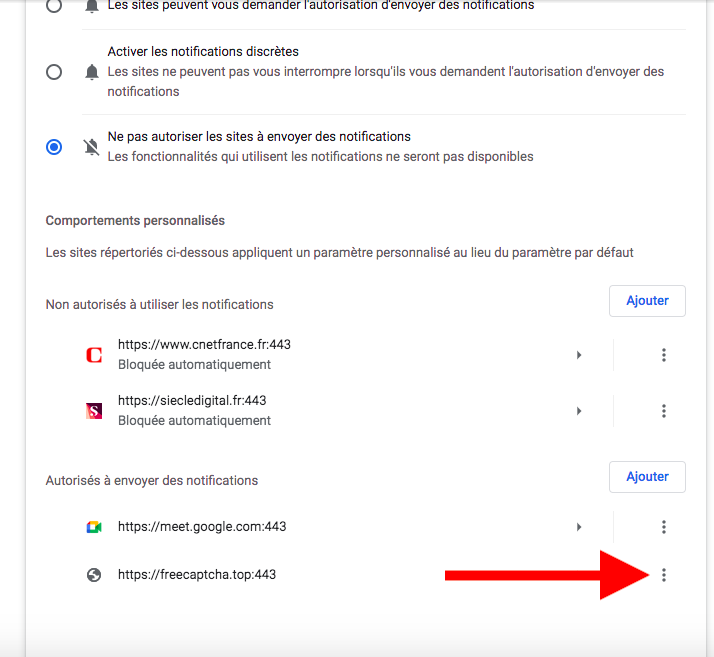Select 'Ne pas autoriser les sites' radio button
The height and width of the screenshot is (657, 714).
[x=54, y=147]
